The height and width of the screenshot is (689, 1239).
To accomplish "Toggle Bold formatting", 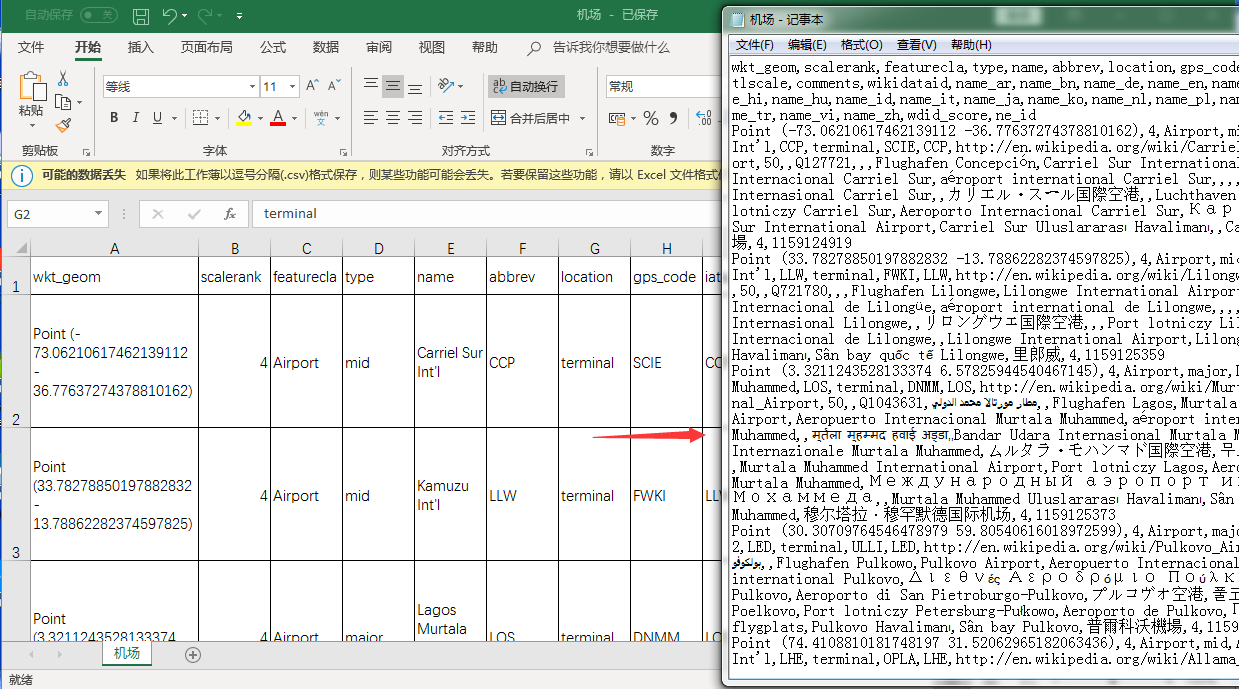I will click(114, 118).
